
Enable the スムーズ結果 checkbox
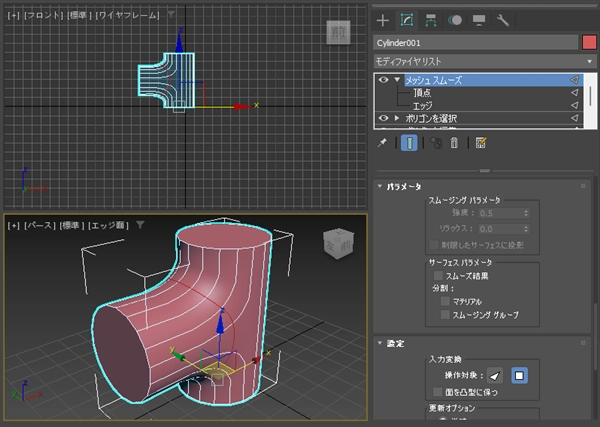pos(439,275)
